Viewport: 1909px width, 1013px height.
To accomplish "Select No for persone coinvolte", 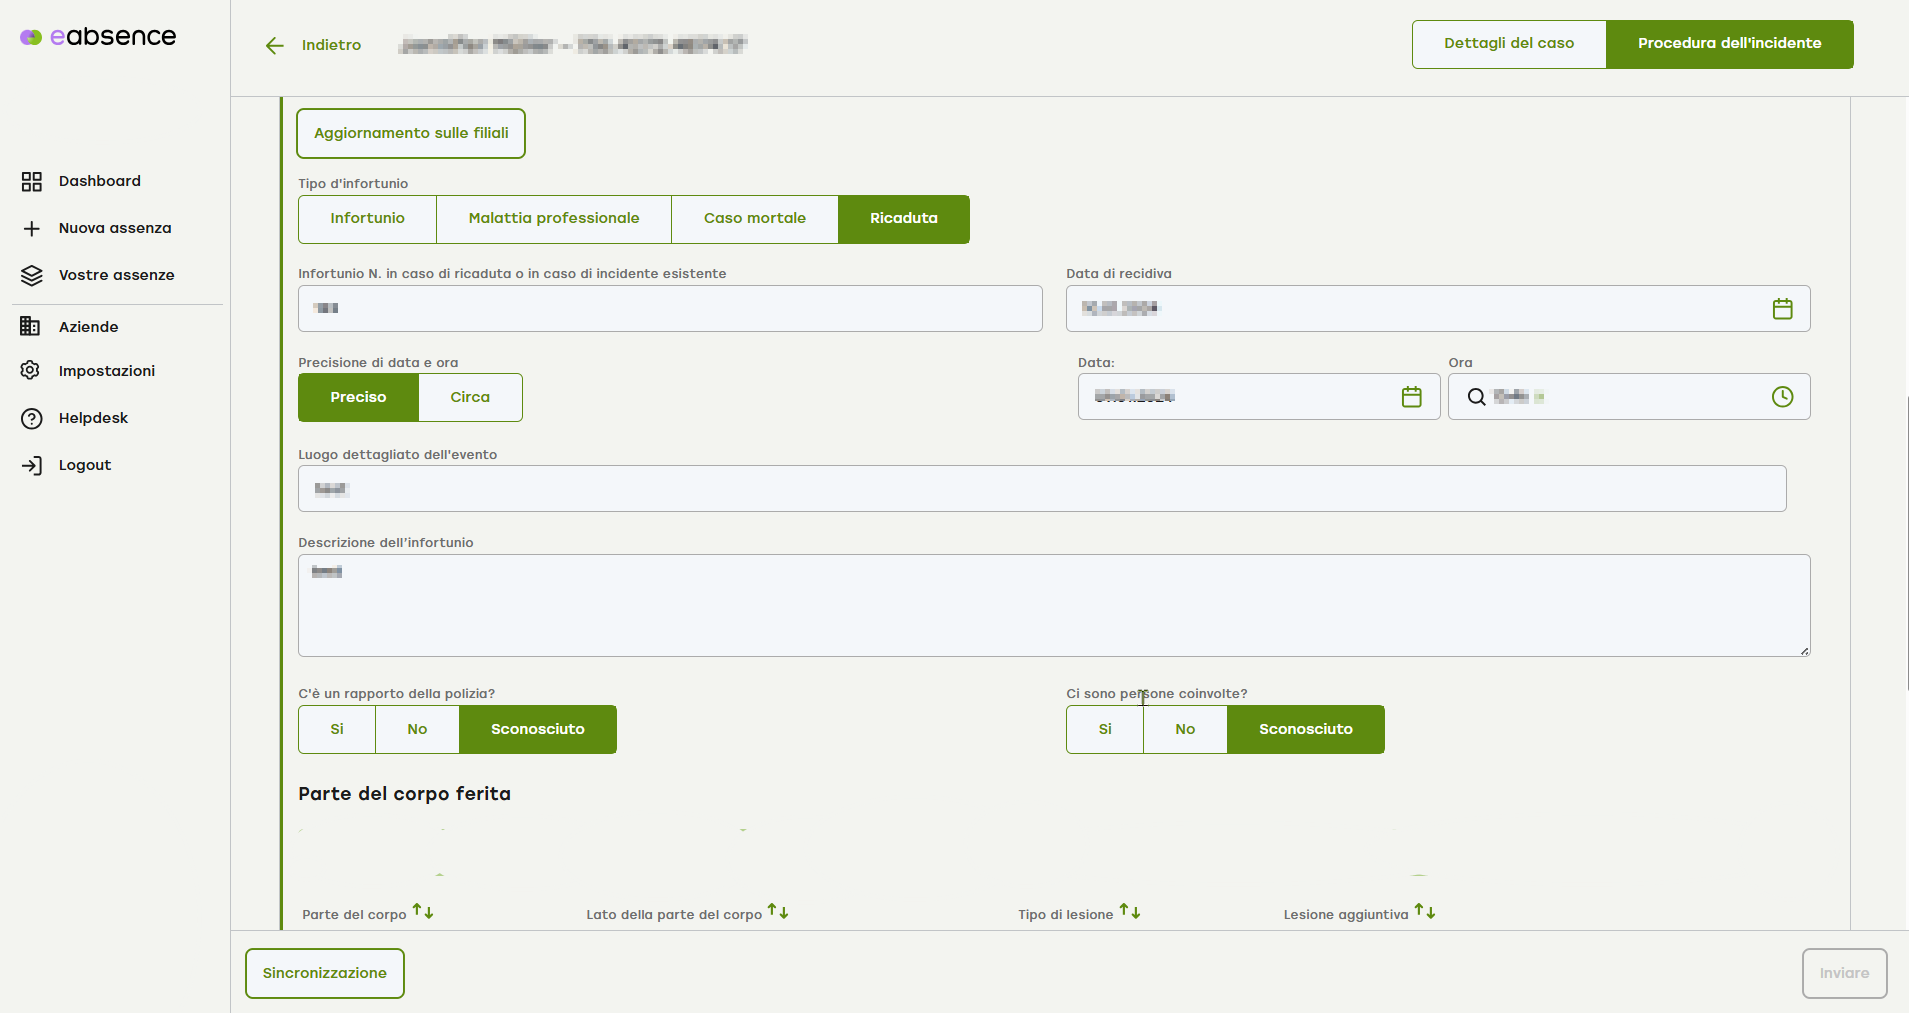I will [1185, 729].
